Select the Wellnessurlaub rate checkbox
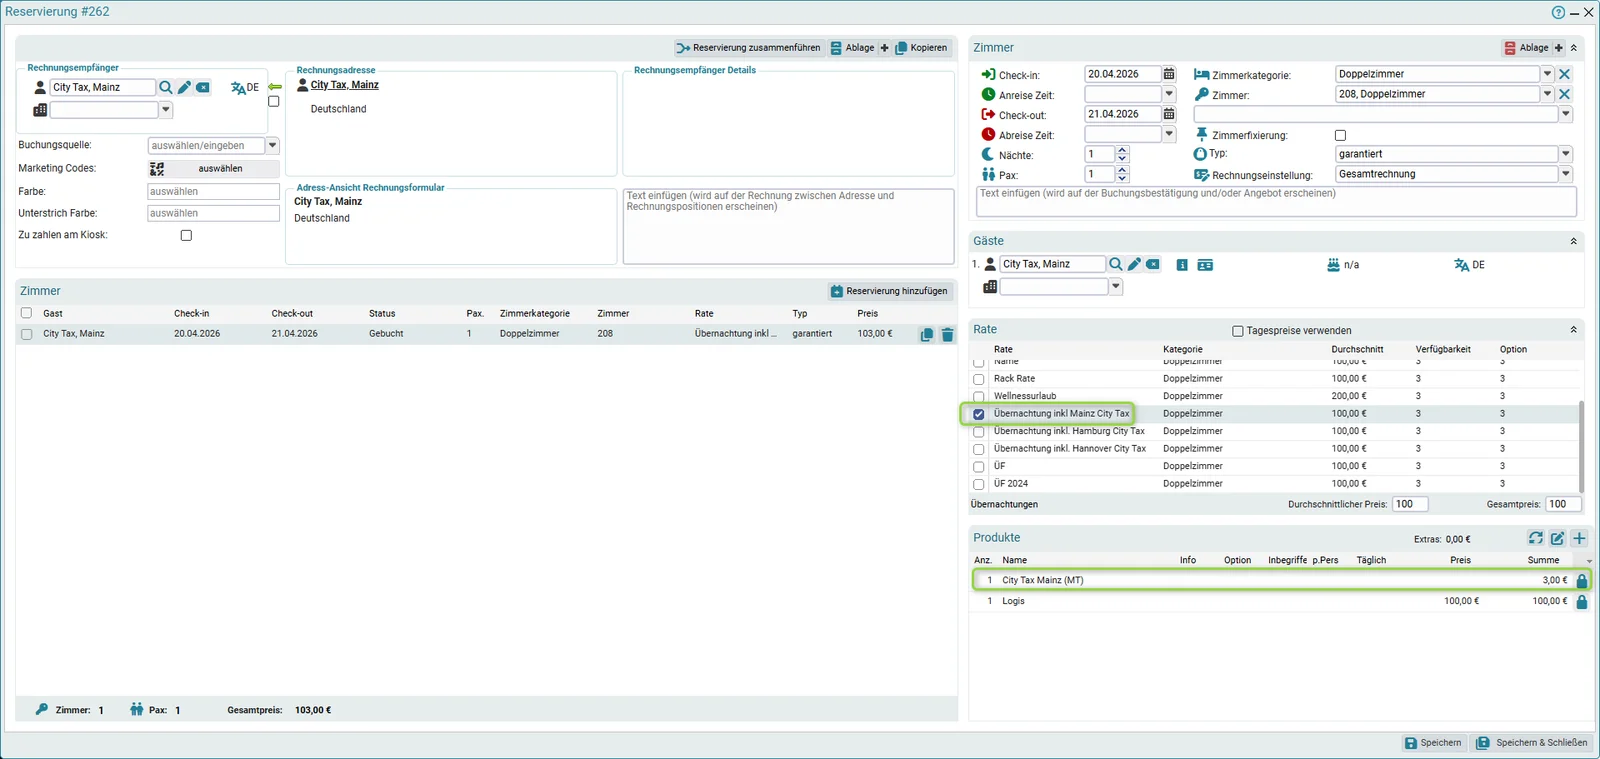Viewport: 1600px width, 759px height. point(979,397)
